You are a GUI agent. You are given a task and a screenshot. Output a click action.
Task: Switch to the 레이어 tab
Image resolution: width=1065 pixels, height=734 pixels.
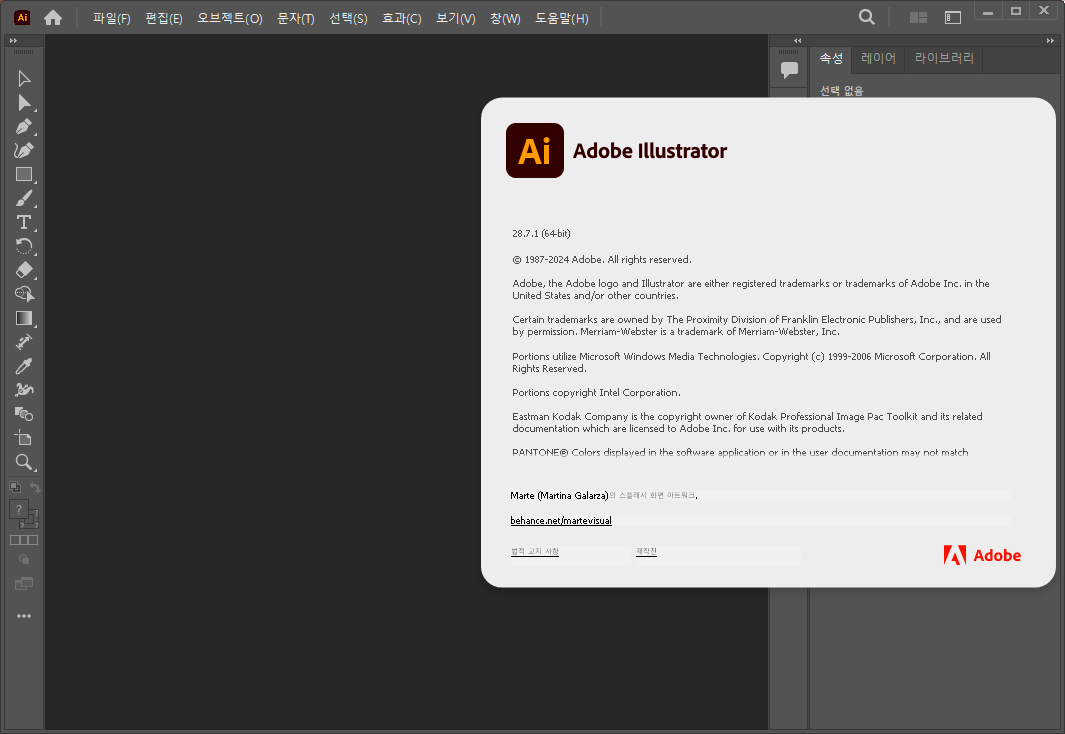[x=878, y=58]
